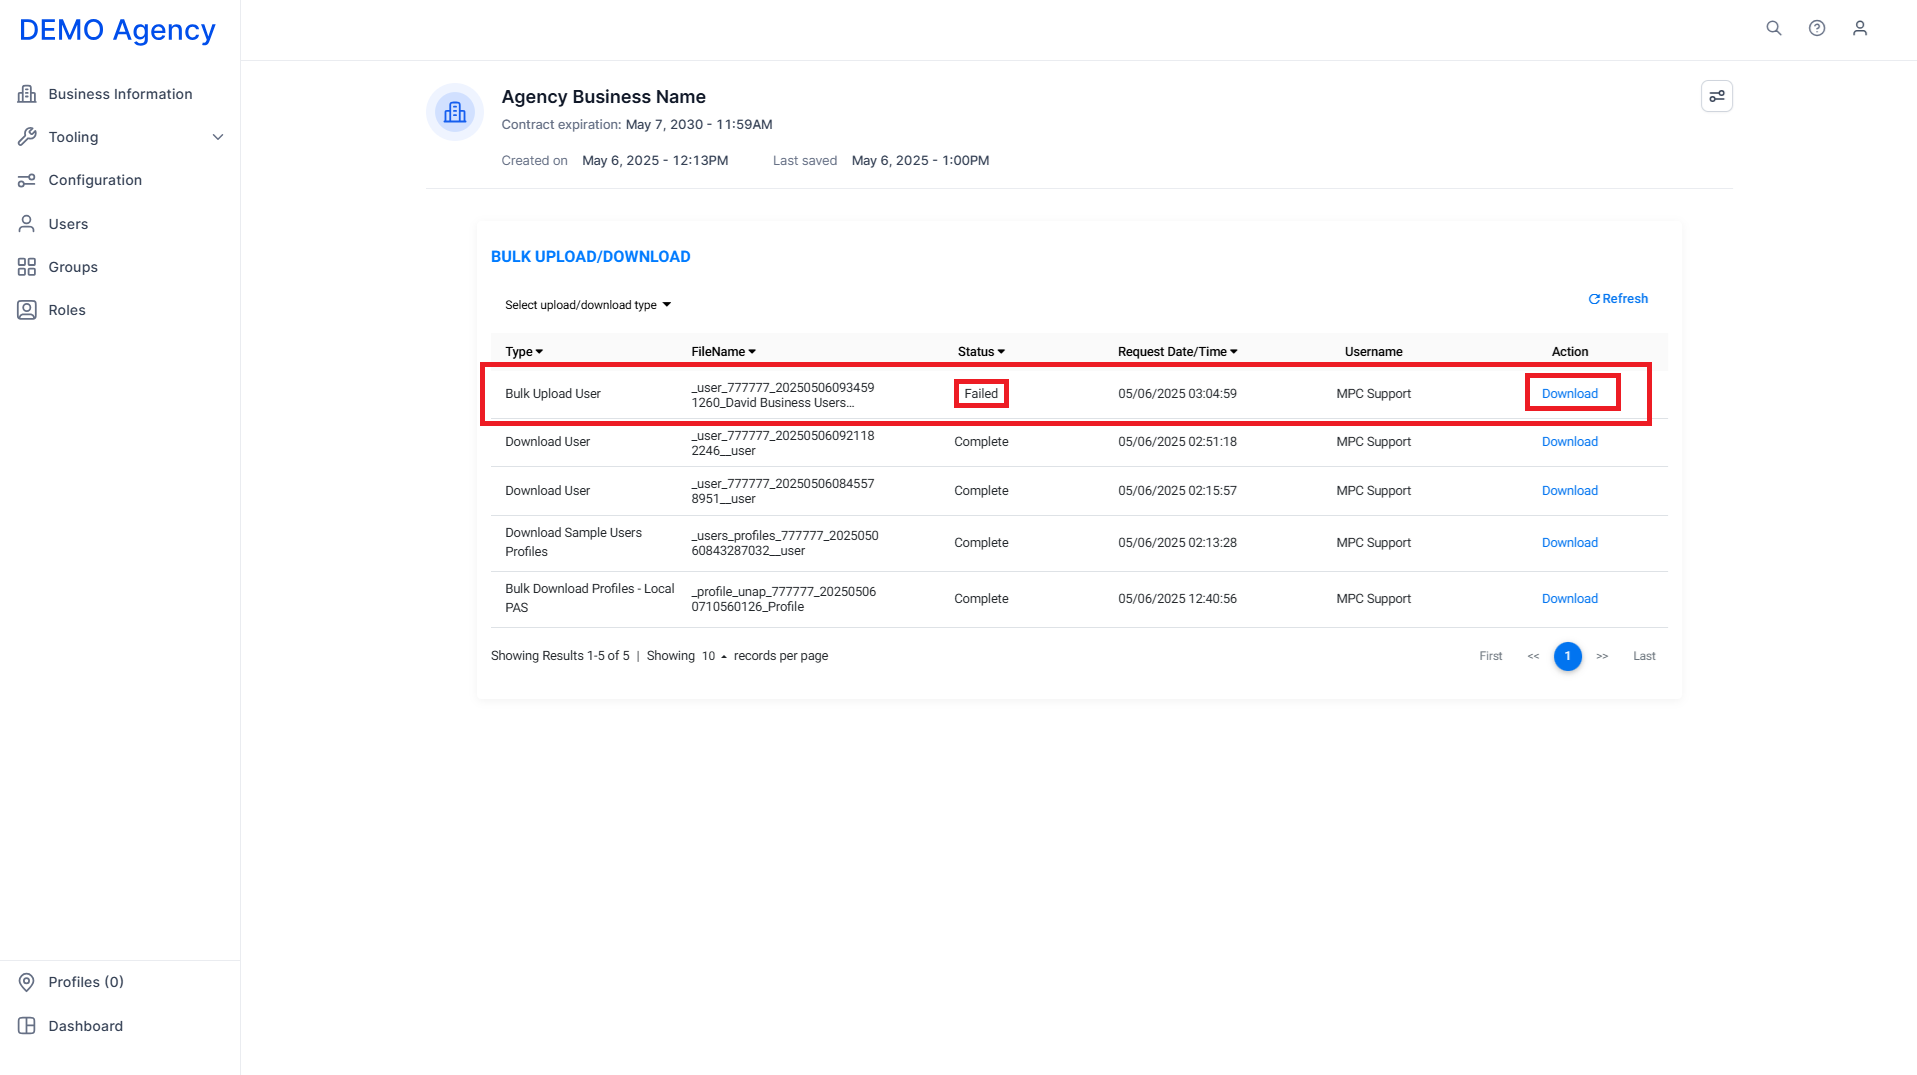The height and width of the screenshot is (1075, 1917).
Task: Go to First page
Action: (1490, 656)
